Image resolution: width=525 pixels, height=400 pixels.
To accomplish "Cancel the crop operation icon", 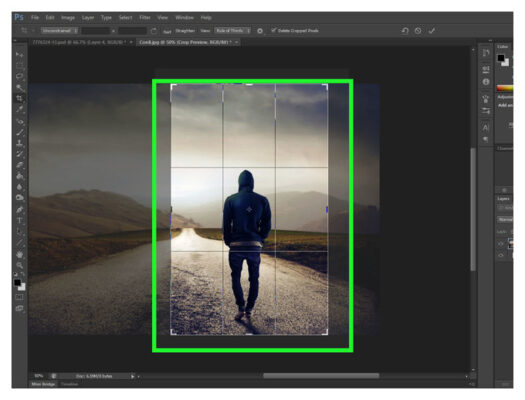I will (418, 31).
